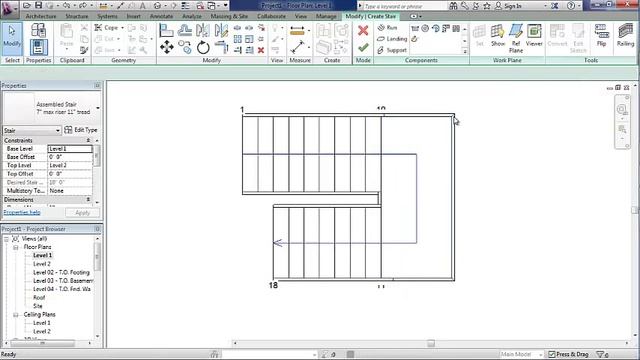Image resolution: width=640 pixels, height=360 pixels.
Task: Open the Architecture ribbon tab
Action: click(41, 16)
